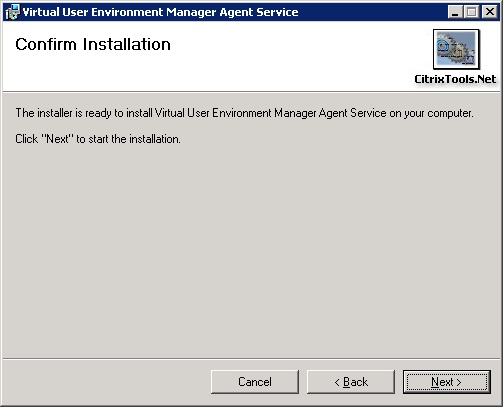
Task: Minimize the installer window
Action: coord(455,12)
